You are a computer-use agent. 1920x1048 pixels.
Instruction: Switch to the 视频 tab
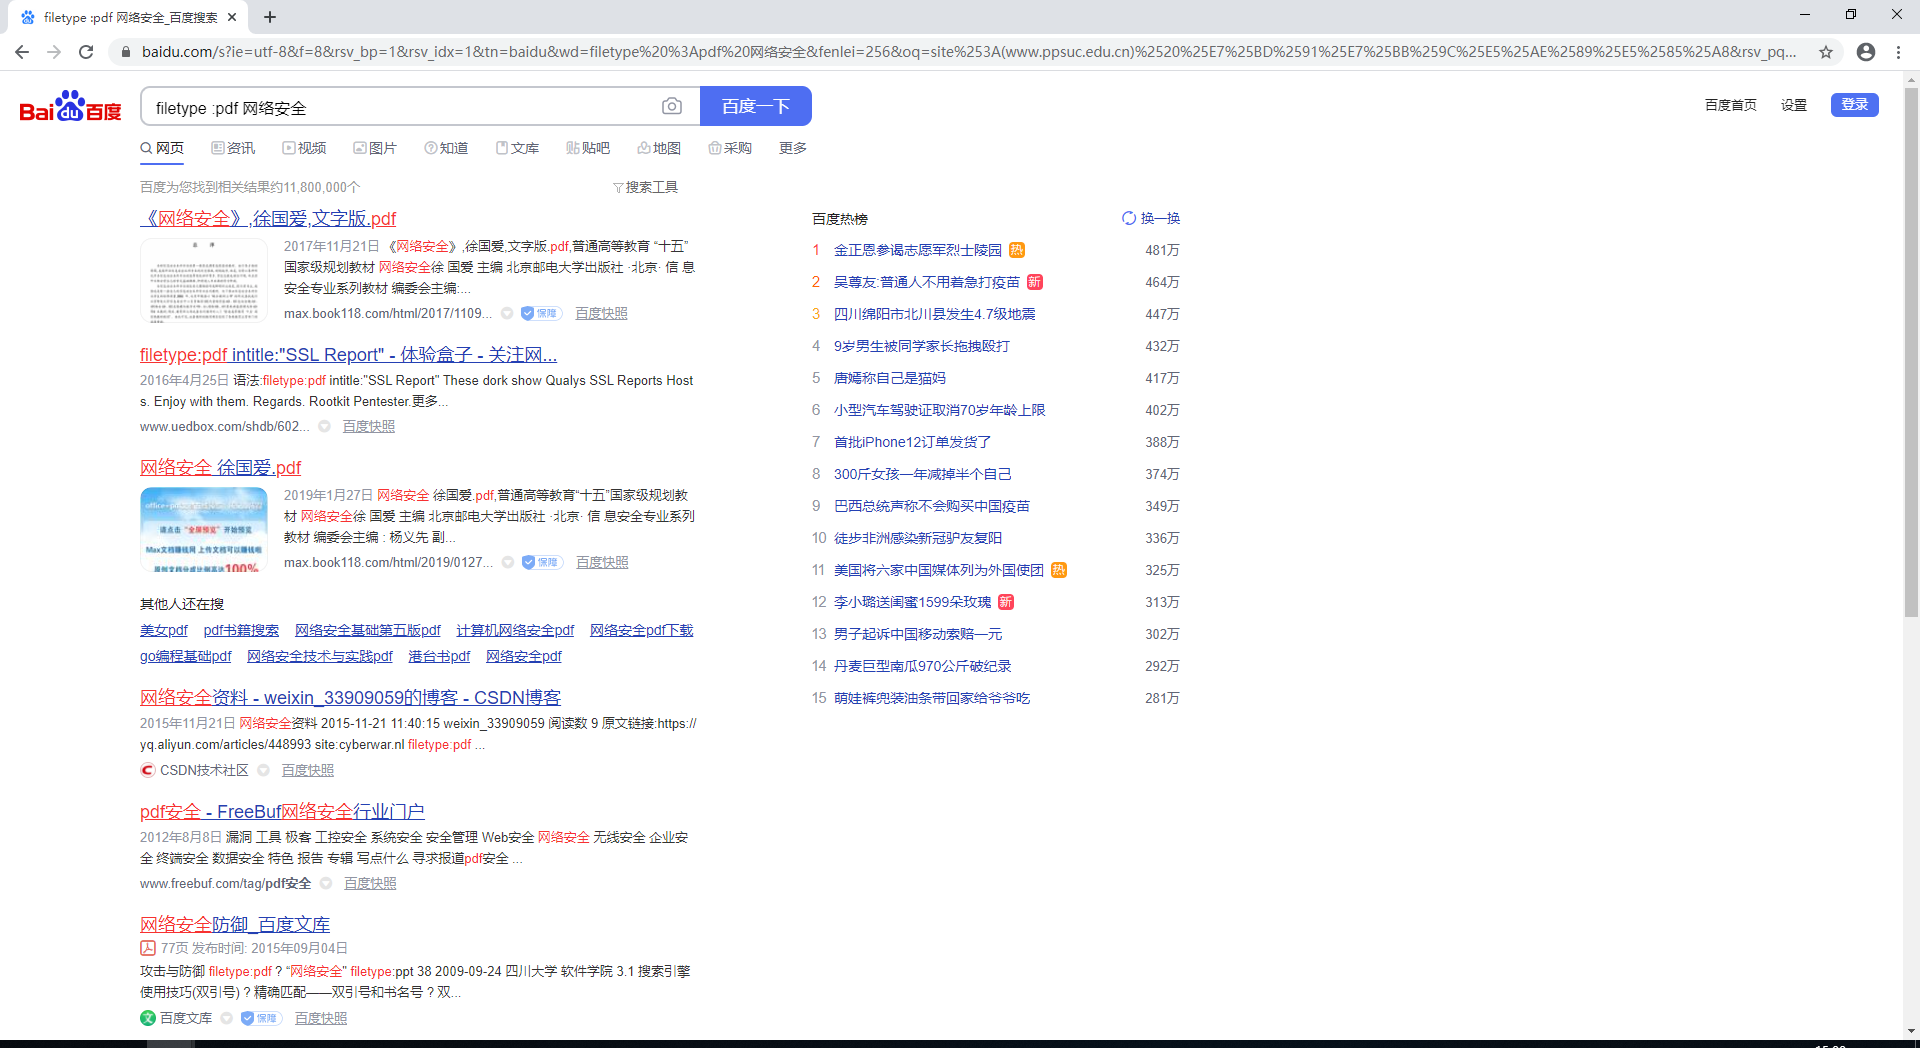304,148
